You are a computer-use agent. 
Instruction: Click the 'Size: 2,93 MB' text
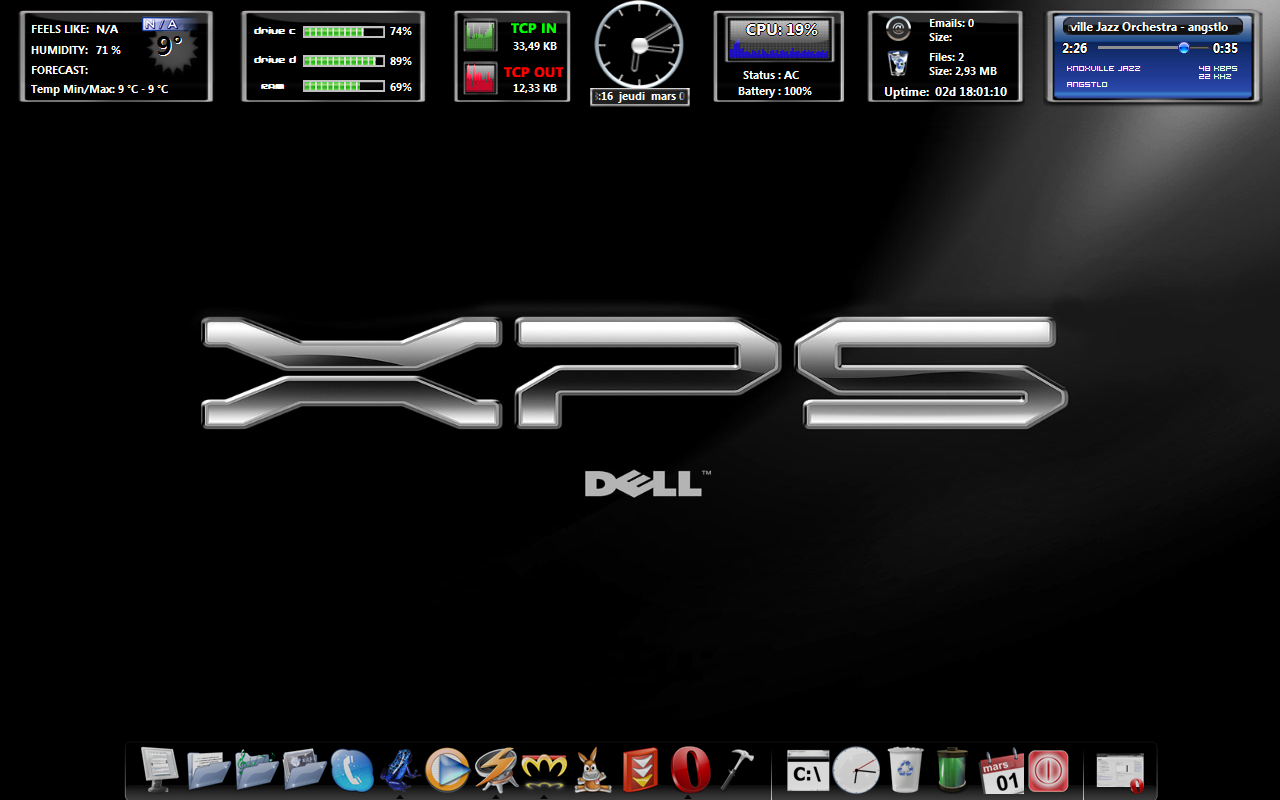[x=963, y=71]
